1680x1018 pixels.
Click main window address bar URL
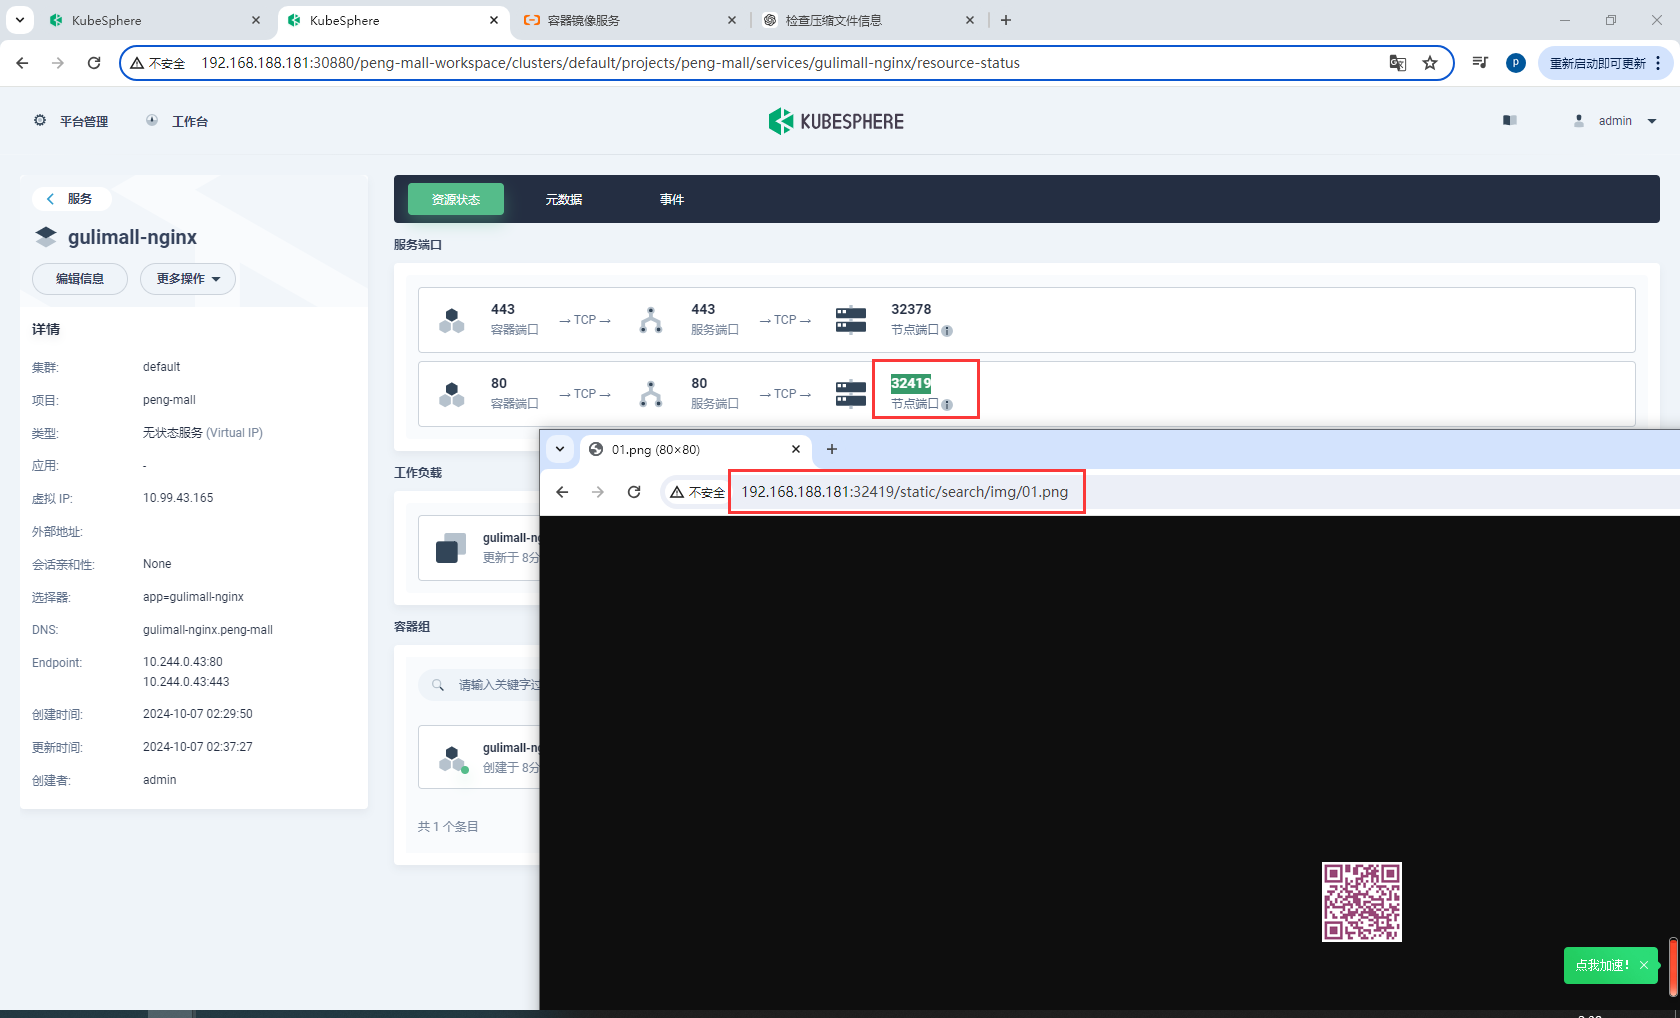[x=610, y=63]
